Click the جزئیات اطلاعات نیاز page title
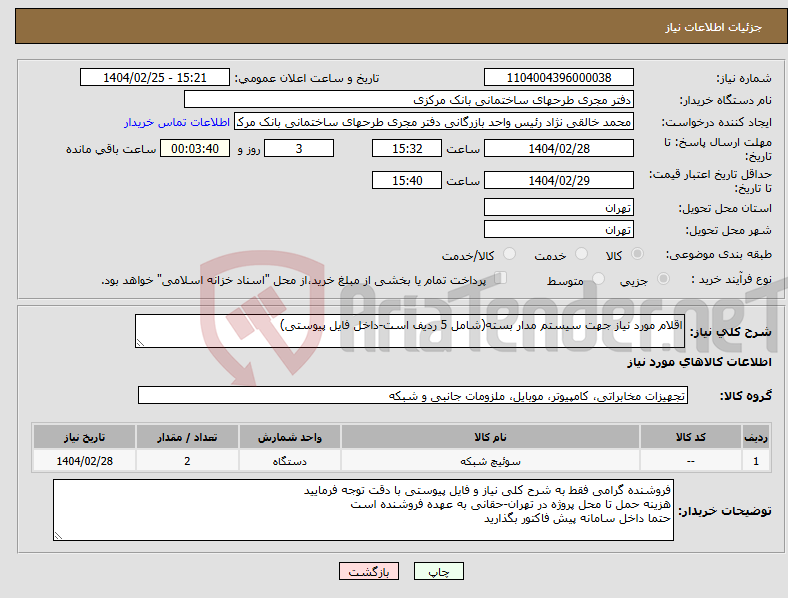Screen dimensions: 788x598 click(714, 27)
